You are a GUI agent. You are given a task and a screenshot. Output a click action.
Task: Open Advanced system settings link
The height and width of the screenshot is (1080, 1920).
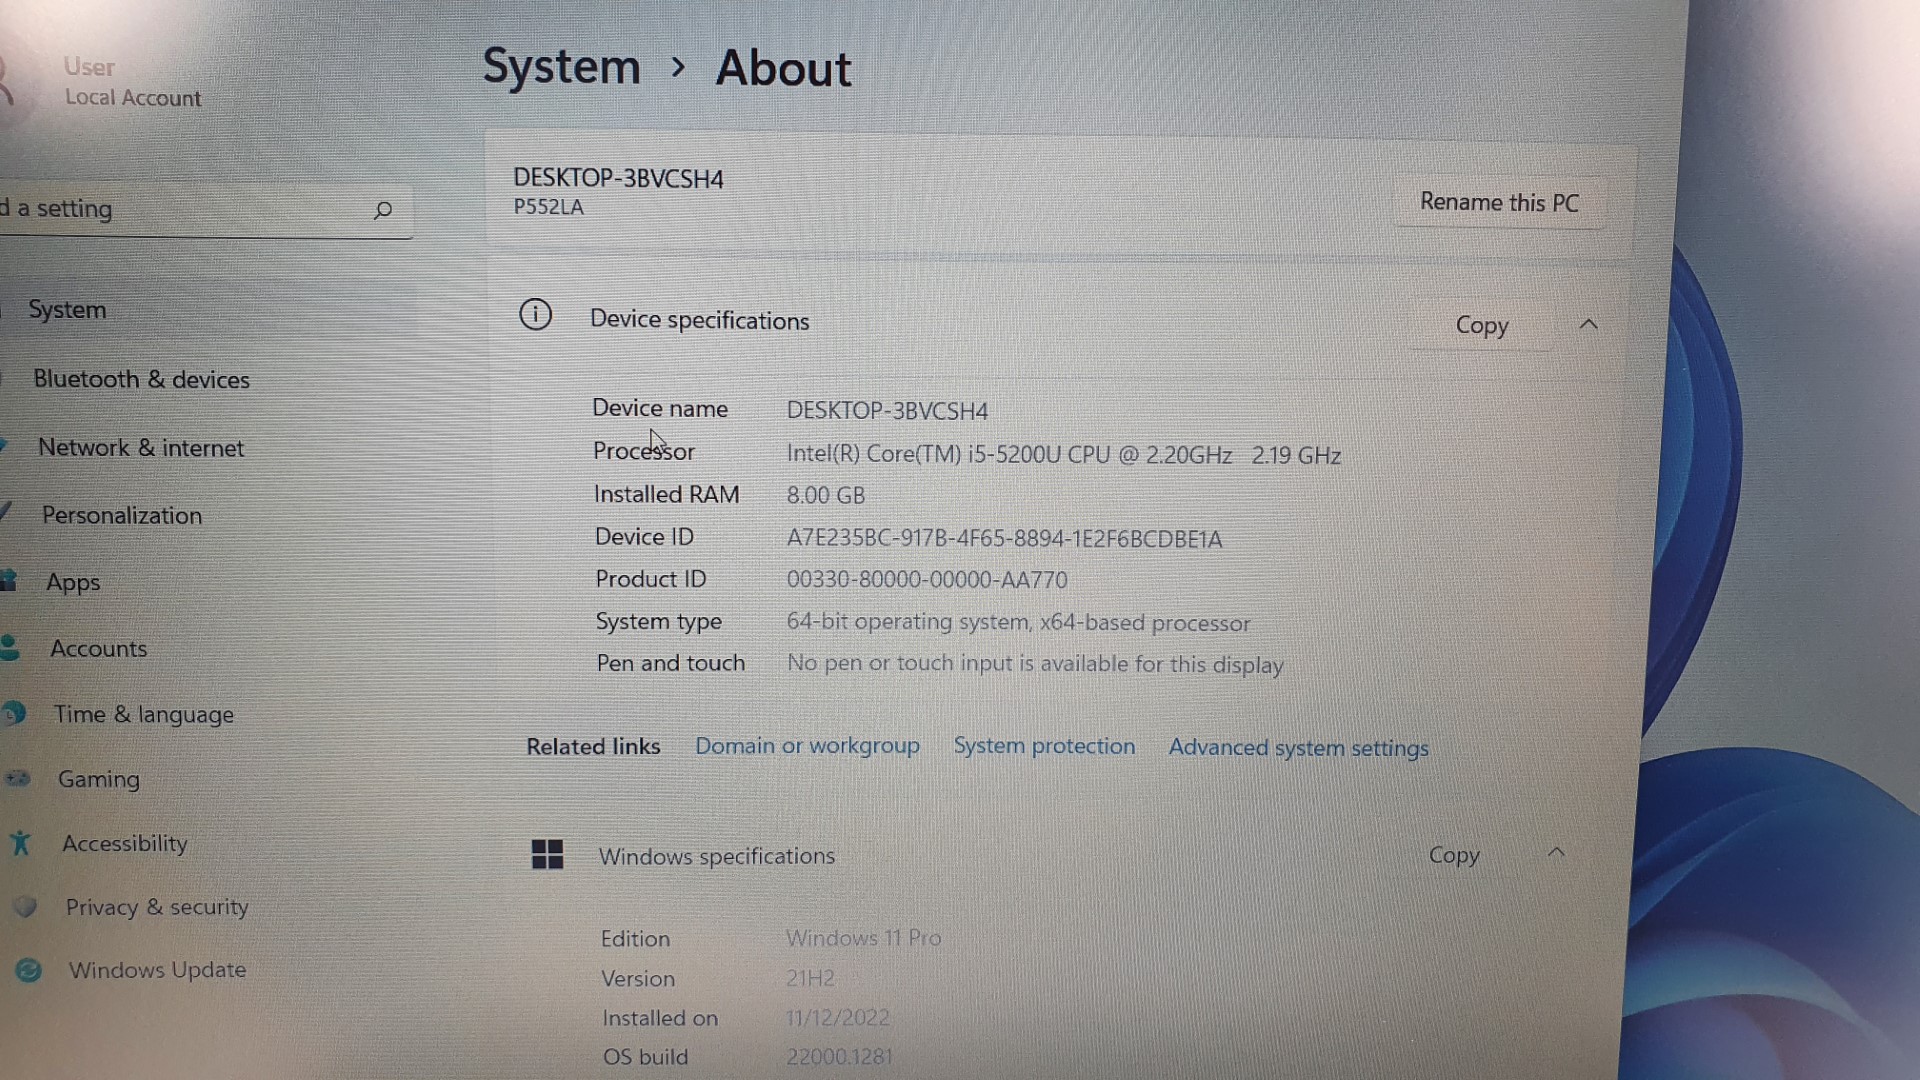coord(1298,748)
